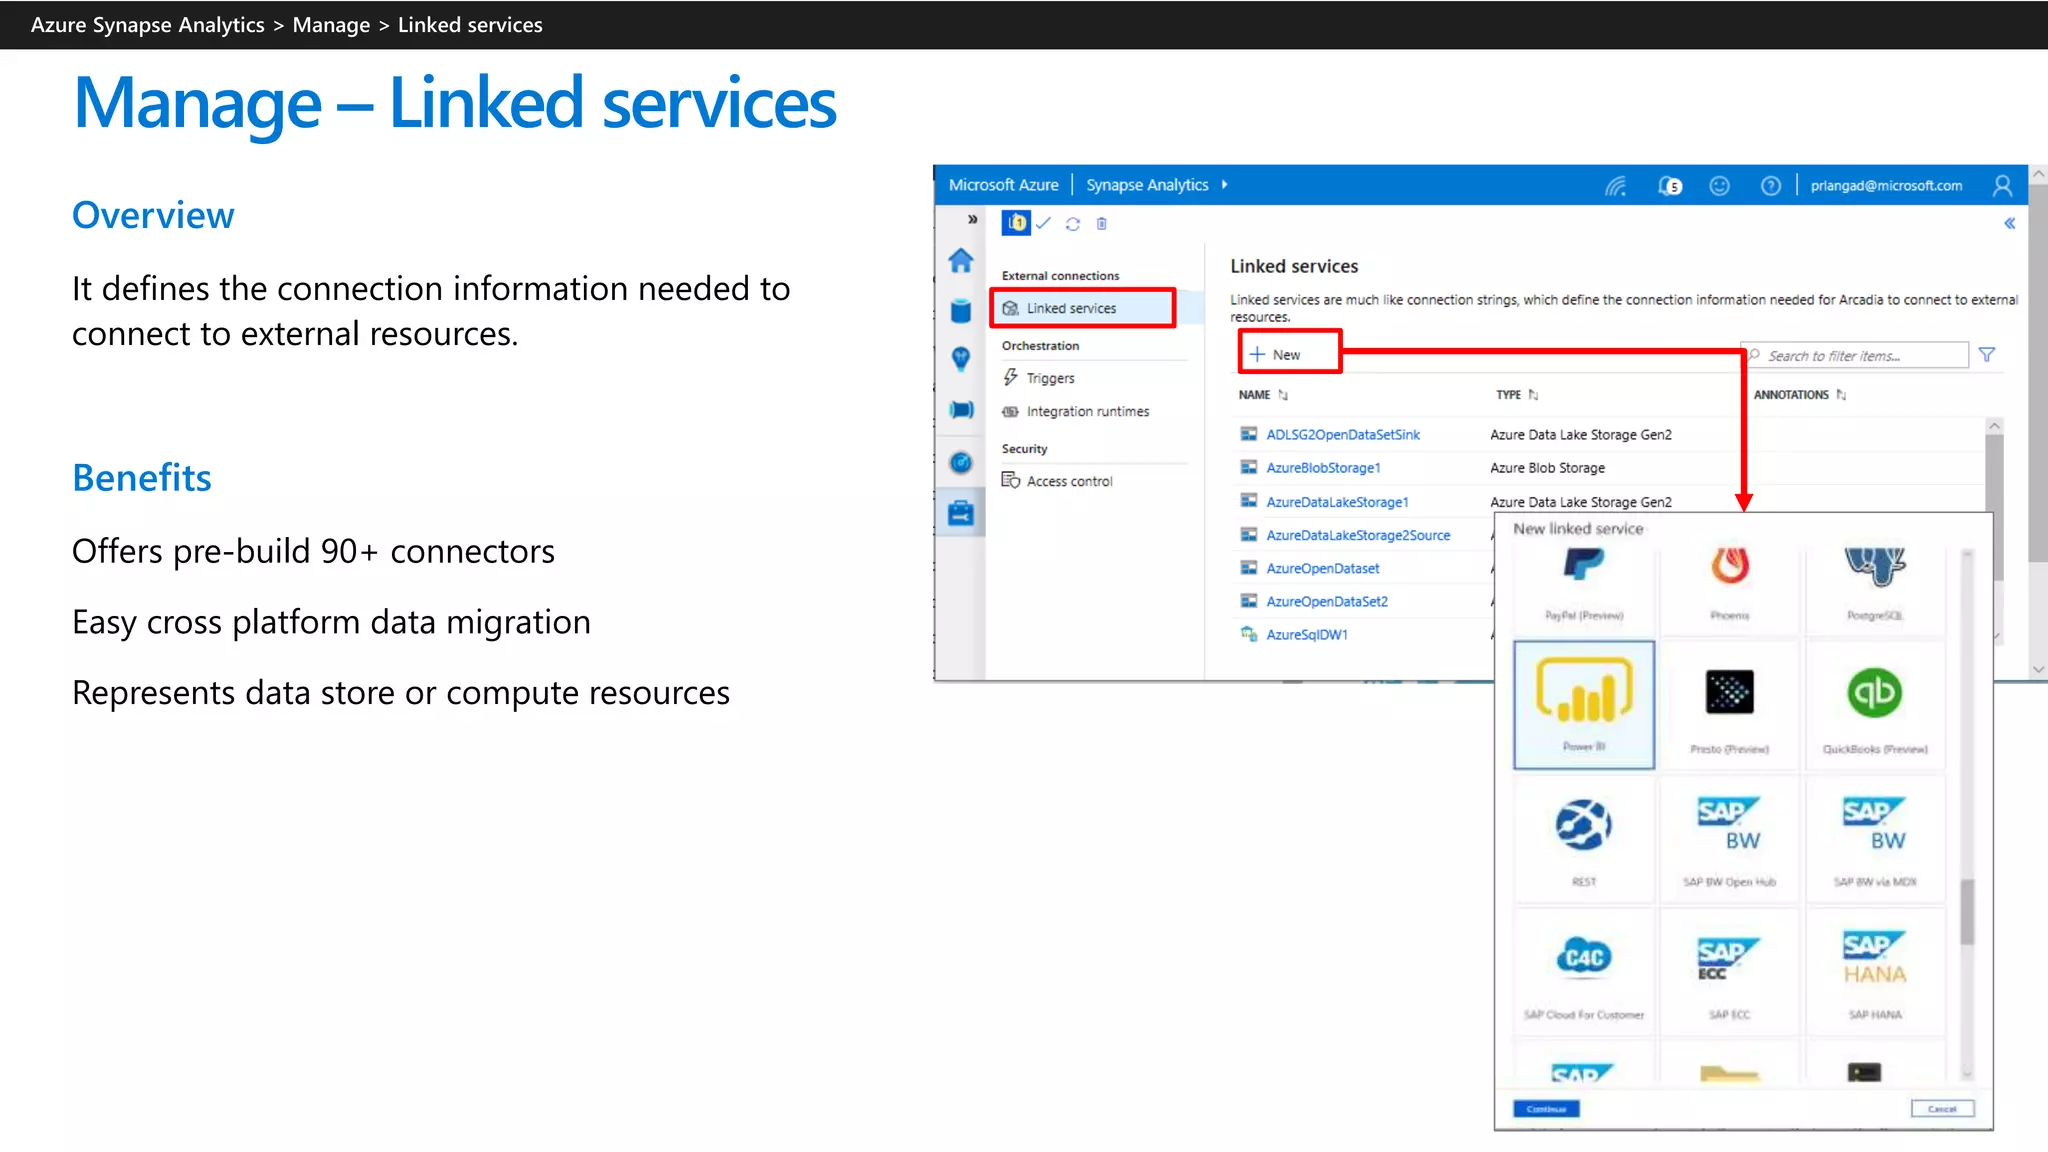Open the AzureSqlDW1 linked service
This screenshot has height=1152, width=2048.
1307,634
